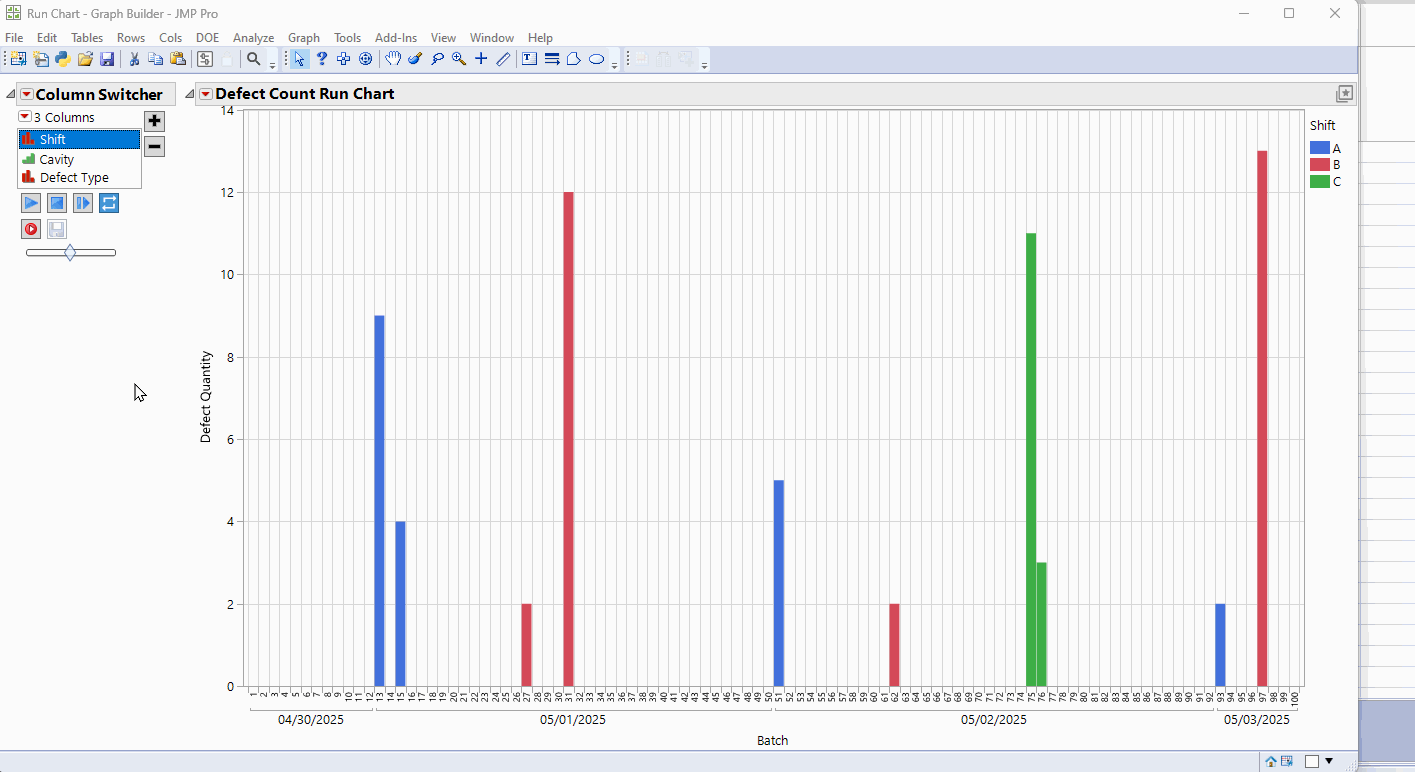1415x772 pixels.
Task: Choose the Lasso tool
Action: point(436,59)
